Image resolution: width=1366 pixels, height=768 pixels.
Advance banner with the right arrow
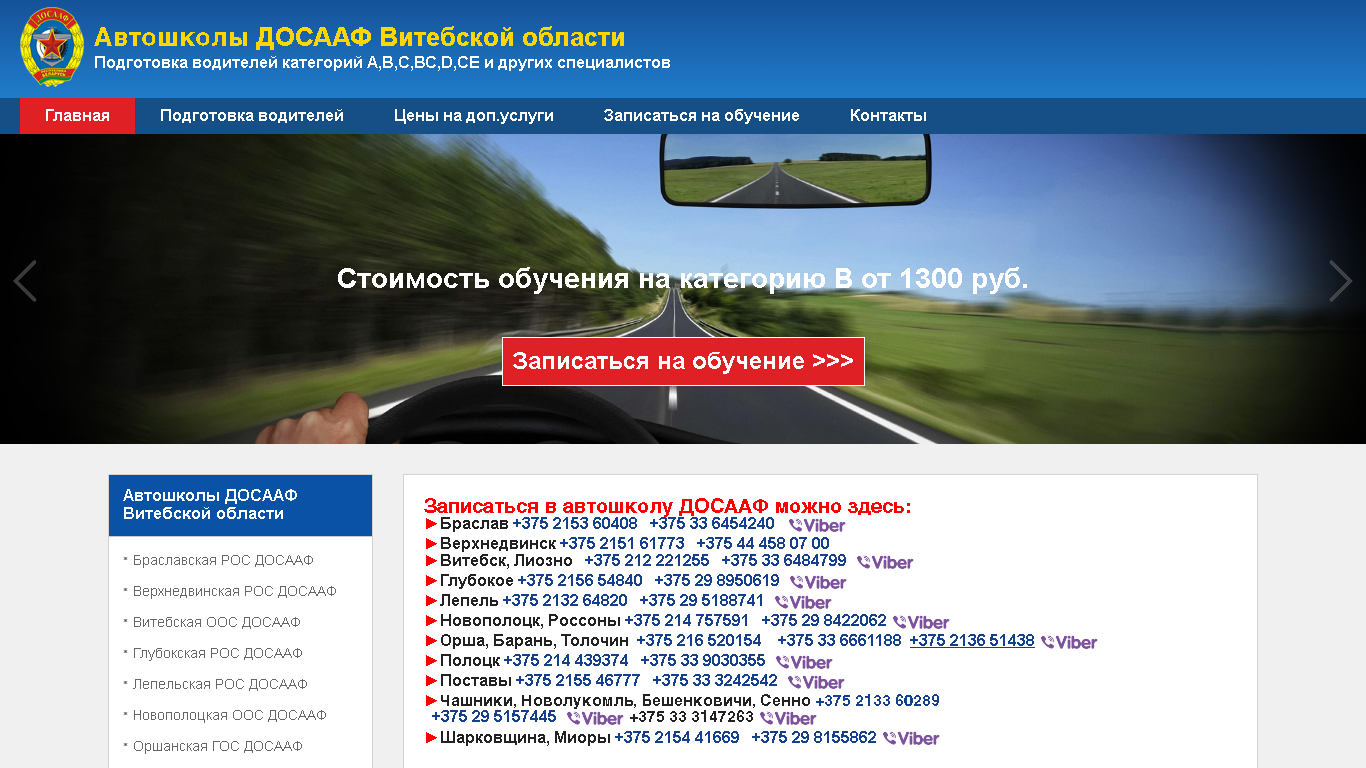[x=1340, y=281]
